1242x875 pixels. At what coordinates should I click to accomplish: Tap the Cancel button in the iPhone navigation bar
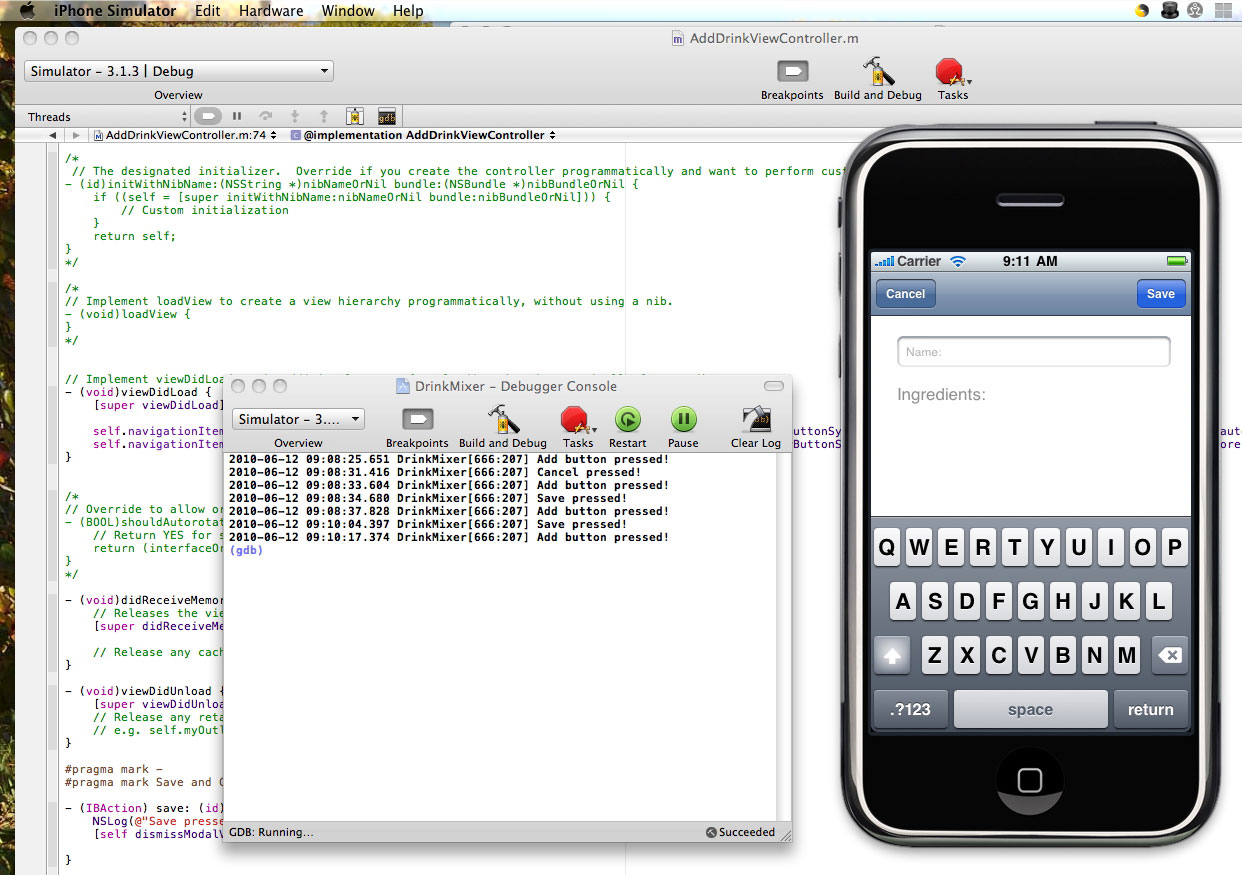(905, 294)
